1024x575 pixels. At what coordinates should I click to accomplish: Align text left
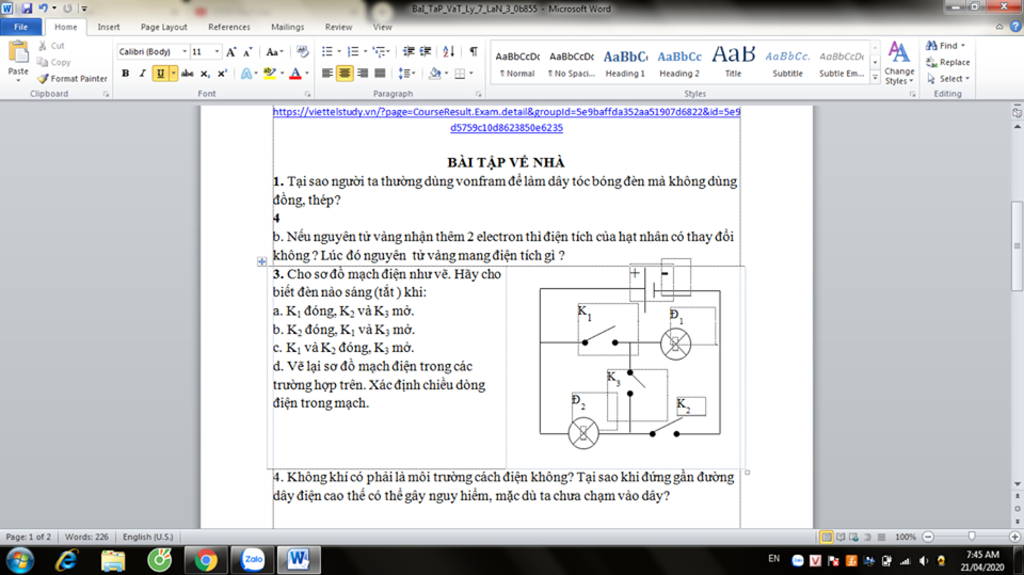point(327,73)
